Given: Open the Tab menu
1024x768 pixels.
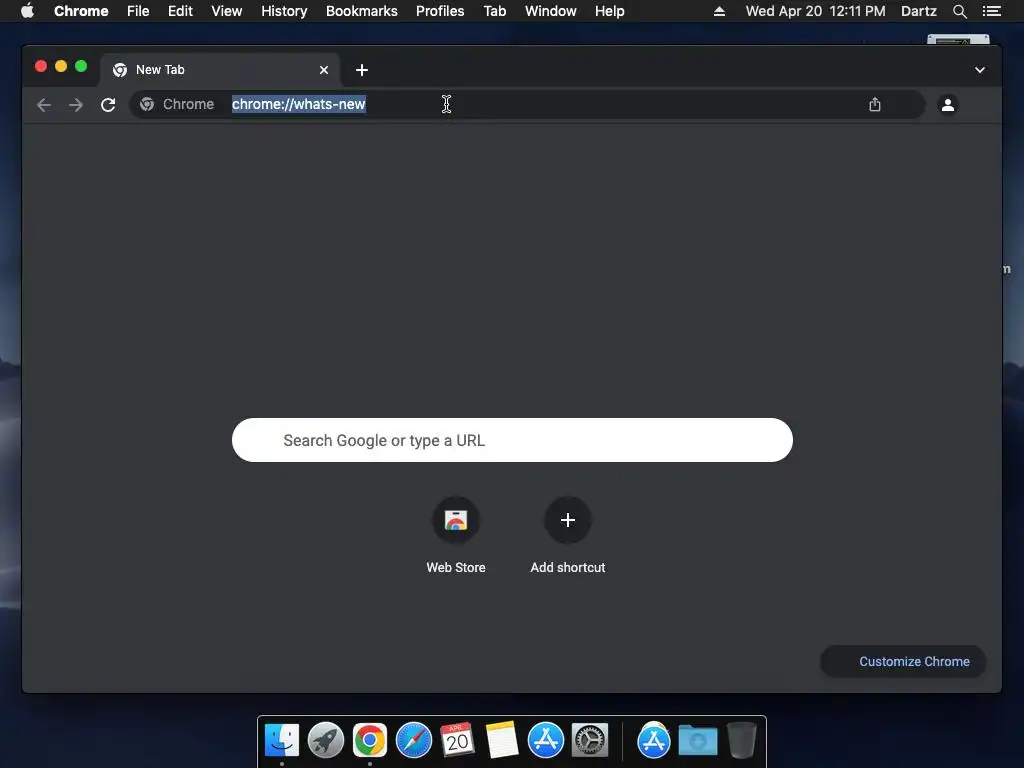Looking at the screenshot, I should pyautogui.click(x=495, y=11).
